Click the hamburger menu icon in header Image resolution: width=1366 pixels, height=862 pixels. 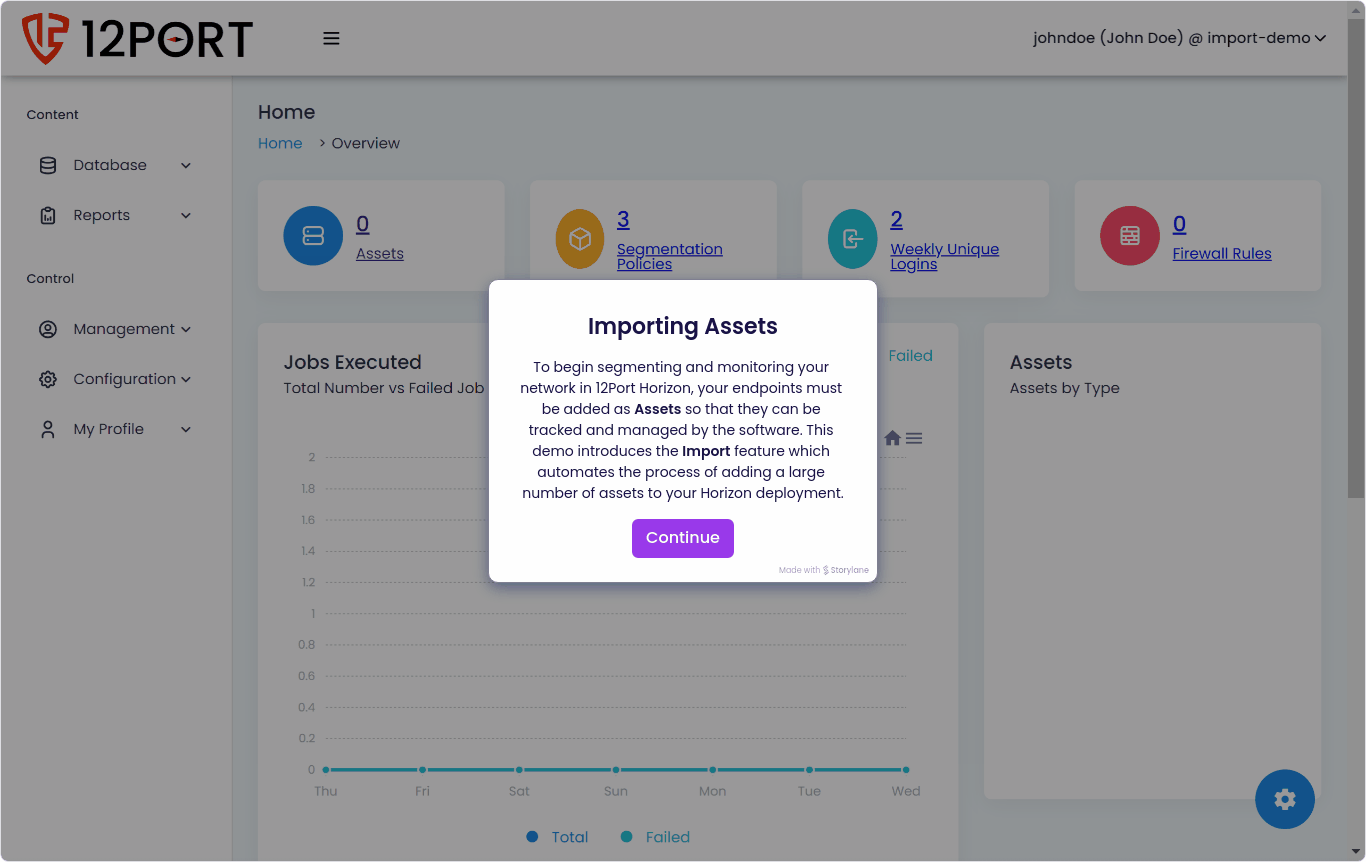click(x=331, y=38)
